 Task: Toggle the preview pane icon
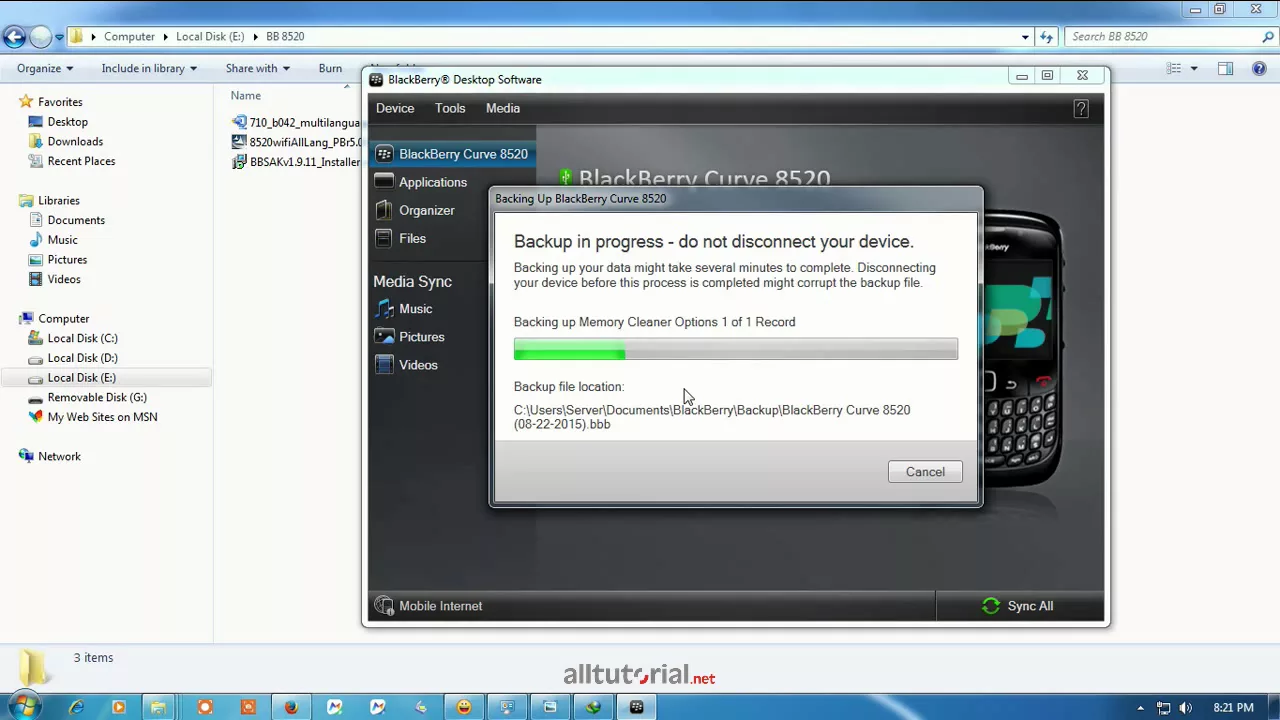(x=1225, y=68)
